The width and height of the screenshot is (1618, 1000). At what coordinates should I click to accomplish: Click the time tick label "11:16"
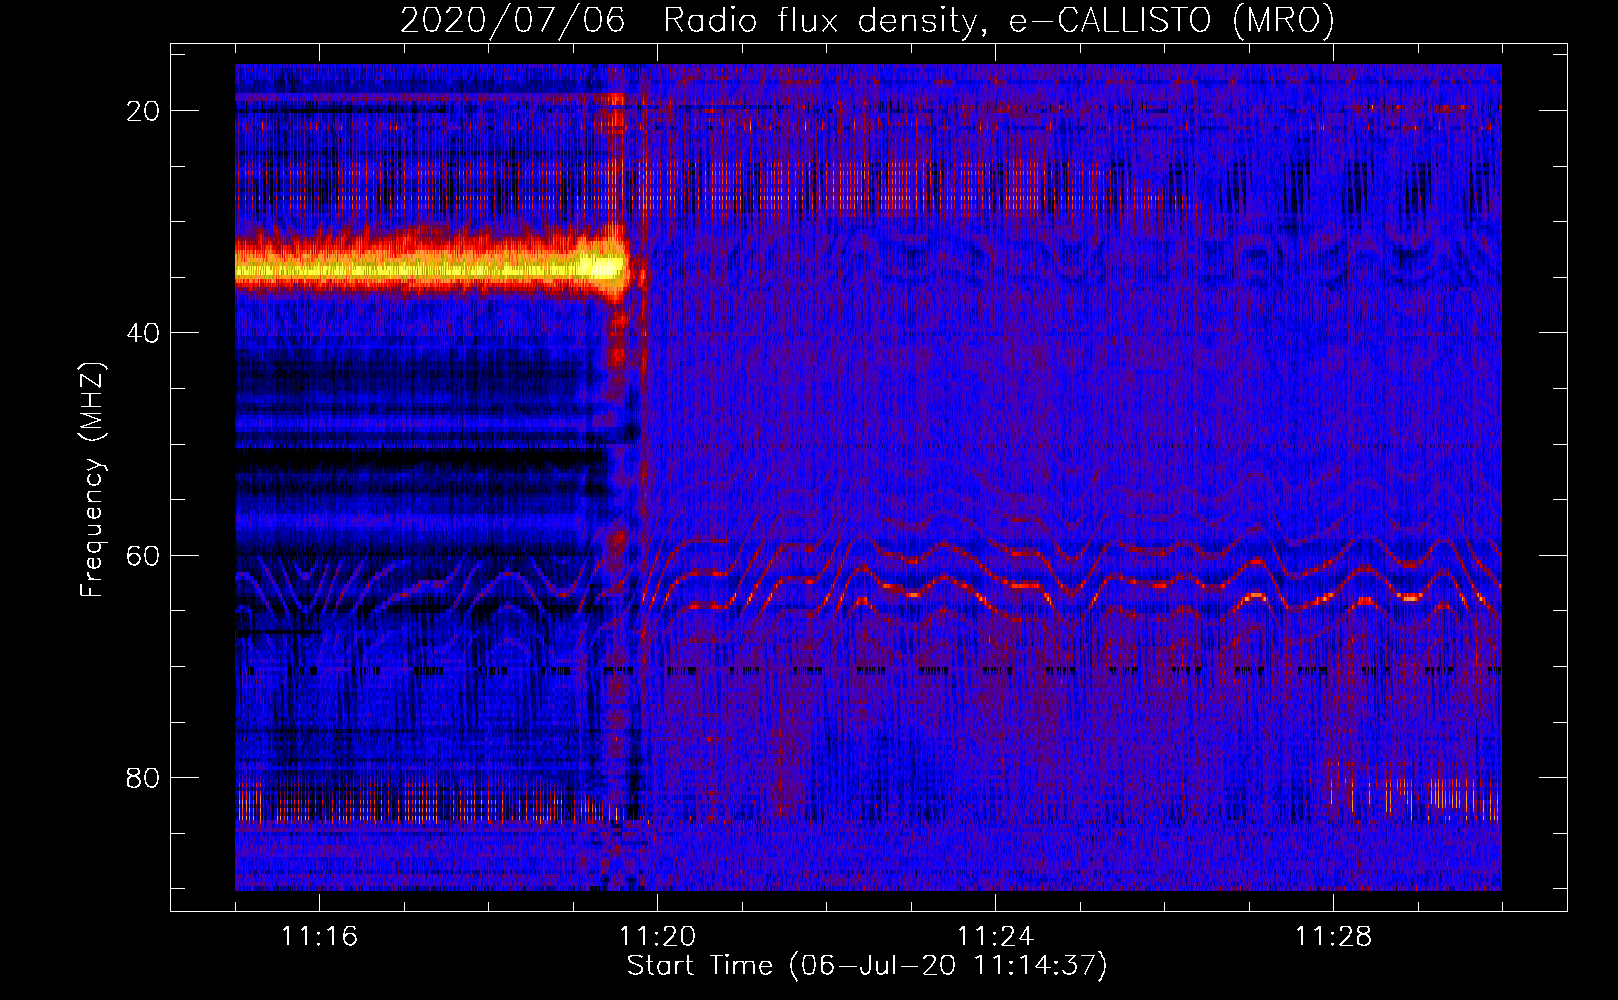pyautogui.click(x=319, y=937)
